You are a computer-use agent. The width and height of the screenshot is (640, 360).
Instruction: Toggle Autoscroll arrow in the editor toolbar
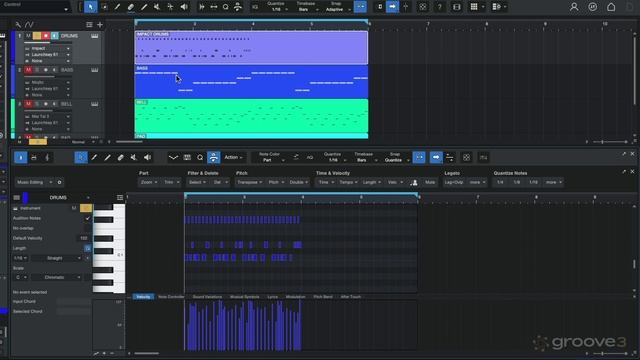(436, 158)
